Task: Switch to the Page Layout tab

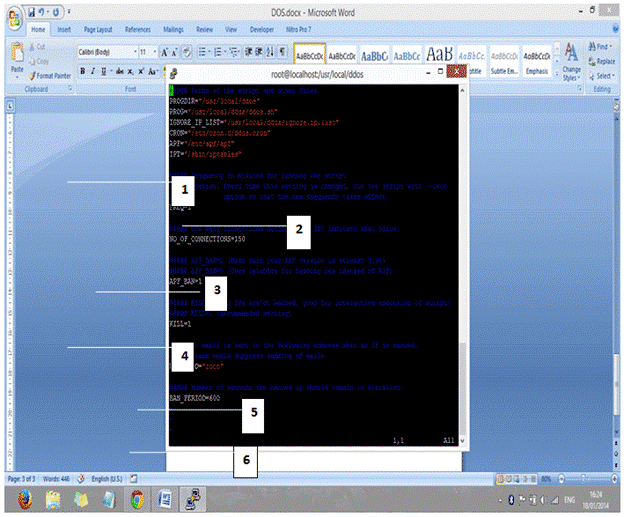Action: coord(98,30)
